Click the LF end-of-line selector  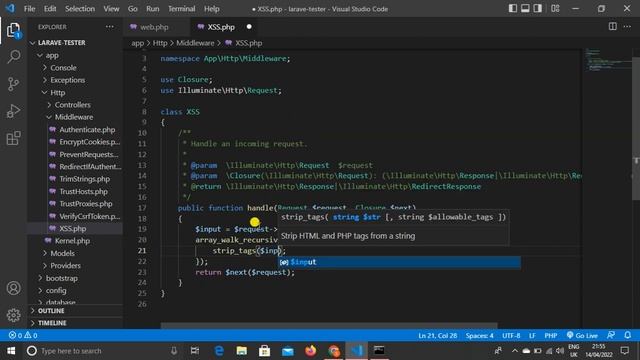[532, 336]
